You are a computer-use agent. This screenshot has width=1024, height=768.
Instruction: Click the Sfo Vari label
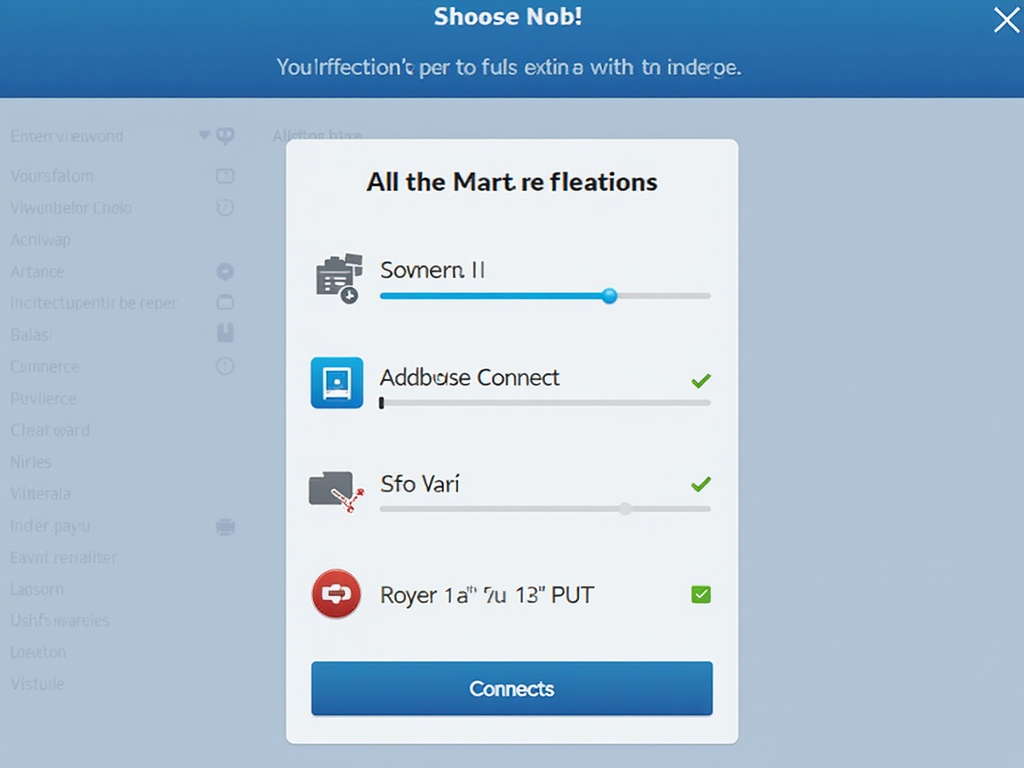(420, 484)
